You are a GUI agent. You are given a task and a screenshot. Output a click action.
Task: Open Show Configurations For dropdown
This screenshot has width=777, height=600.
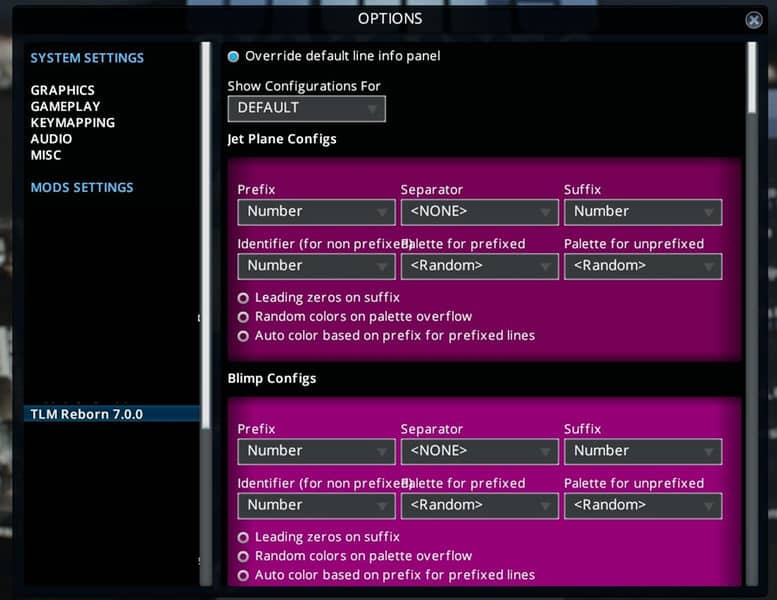tap(306, 108)
